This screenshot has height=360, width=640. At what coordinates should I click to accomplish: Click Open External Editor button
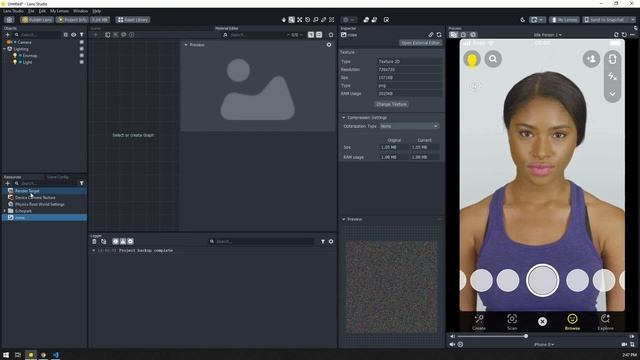420,43
